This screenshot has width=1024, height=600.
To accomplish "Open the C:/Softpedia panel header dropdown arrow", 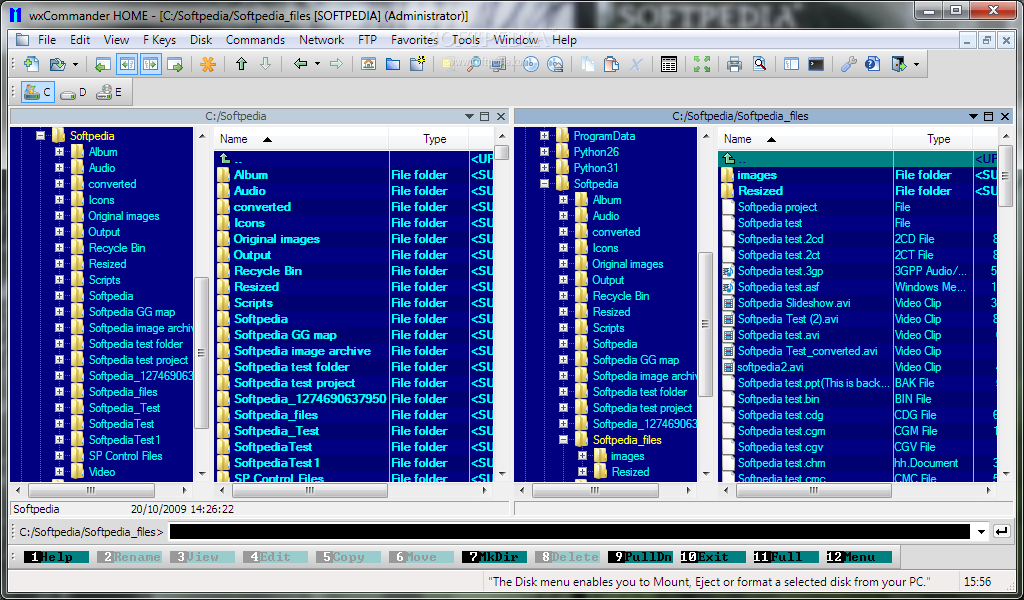I will 469,116.
